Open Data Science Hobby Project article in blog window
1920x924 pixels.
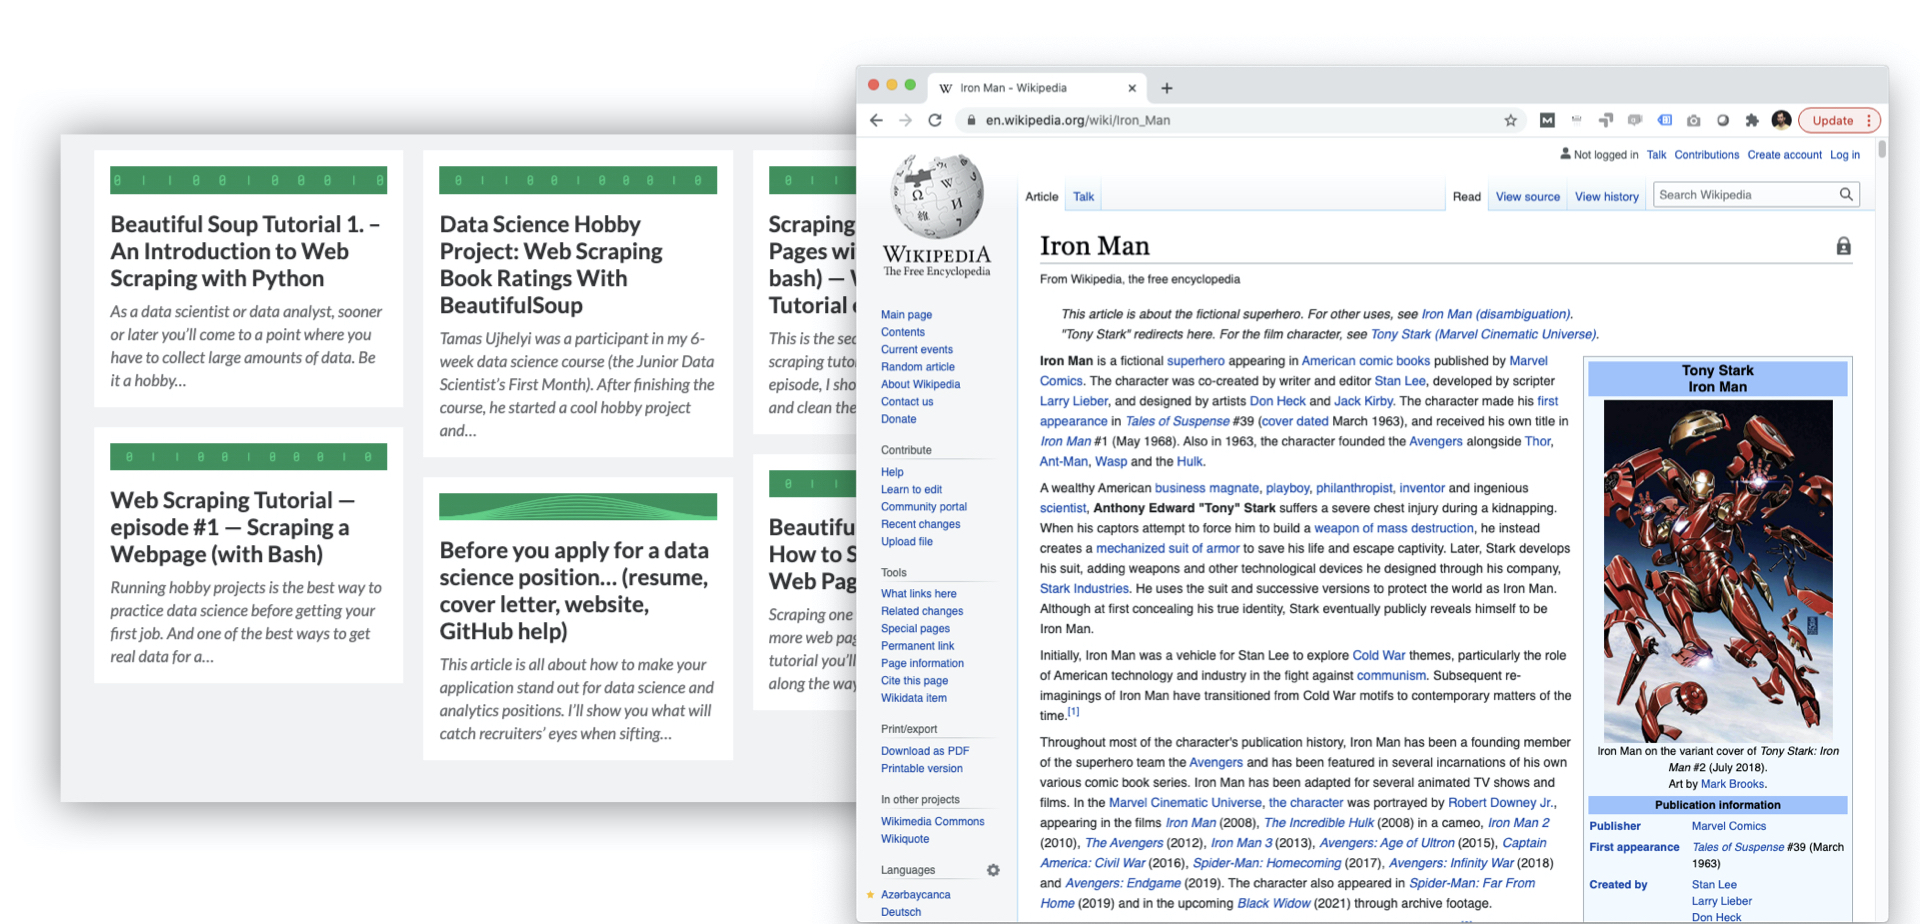(x=551, y=265)
